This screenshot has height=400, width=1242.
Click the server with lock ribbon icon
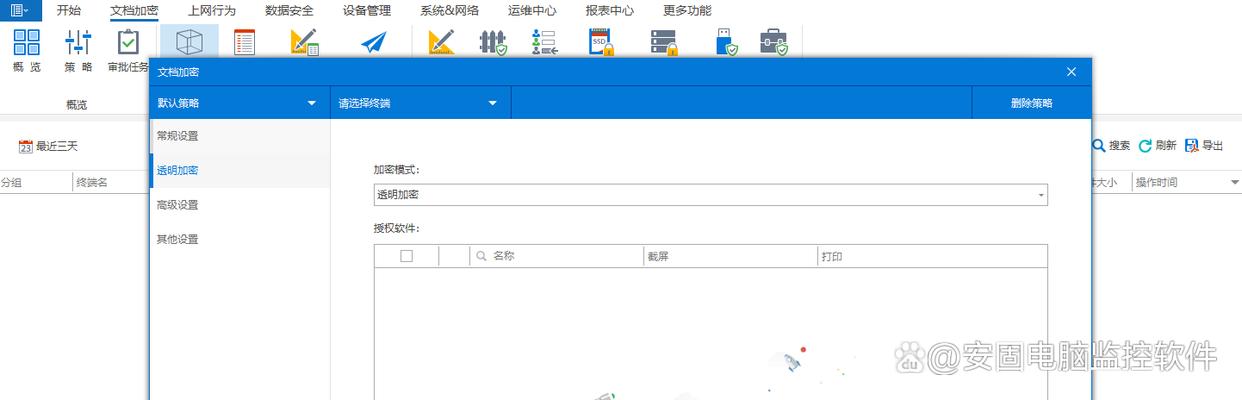tap(664, 42)
